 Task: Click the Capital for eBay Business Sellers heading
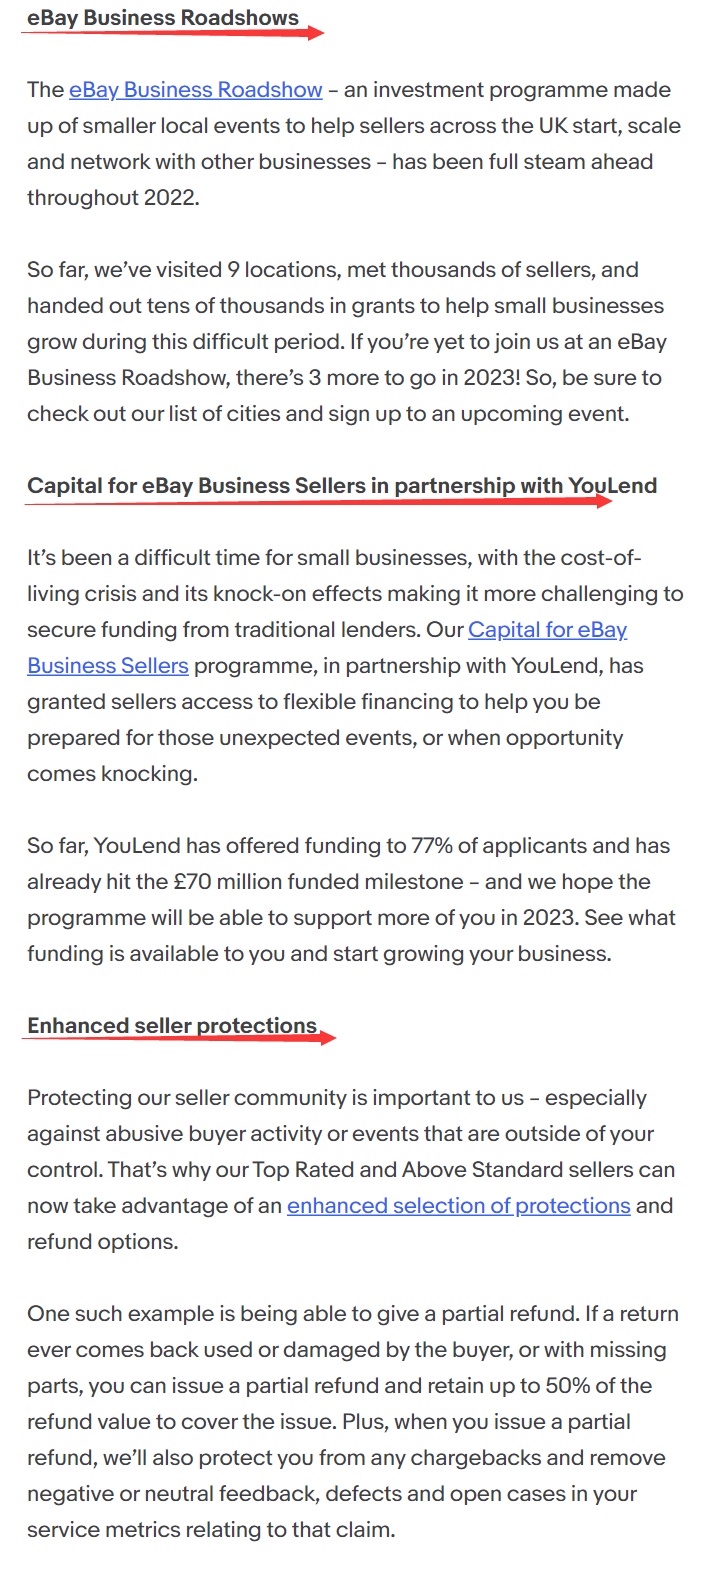[x=342, y=486]
